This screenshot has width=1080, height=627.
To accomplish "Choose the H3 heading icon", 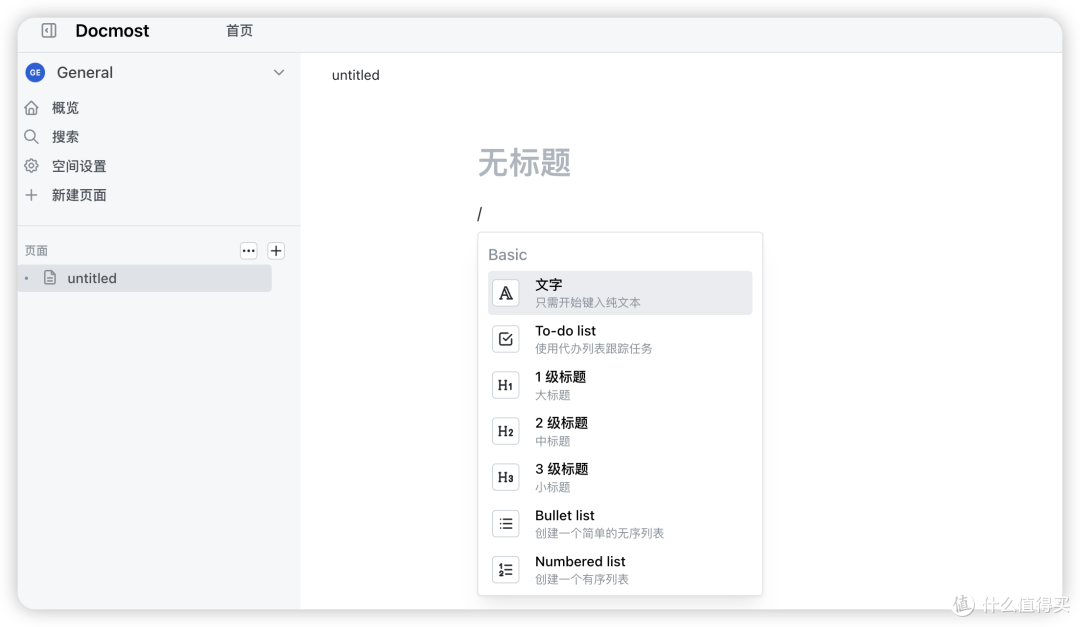I will click(505, 477).
